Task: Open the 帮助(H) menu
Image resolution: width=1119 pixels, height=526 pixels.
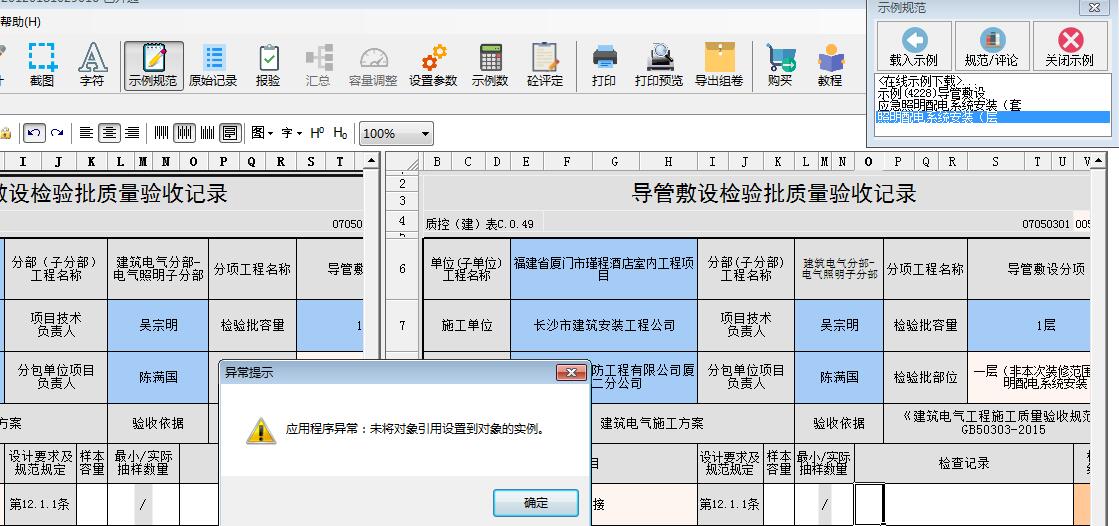Action: (21, 21)
